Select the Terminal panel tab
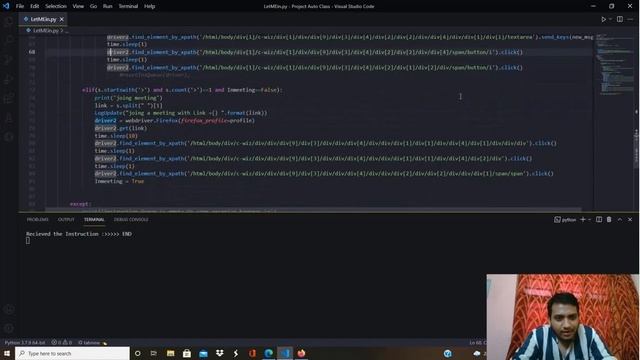Image resolution: width=640 pixels, height=360 pixels. (94, 220)
